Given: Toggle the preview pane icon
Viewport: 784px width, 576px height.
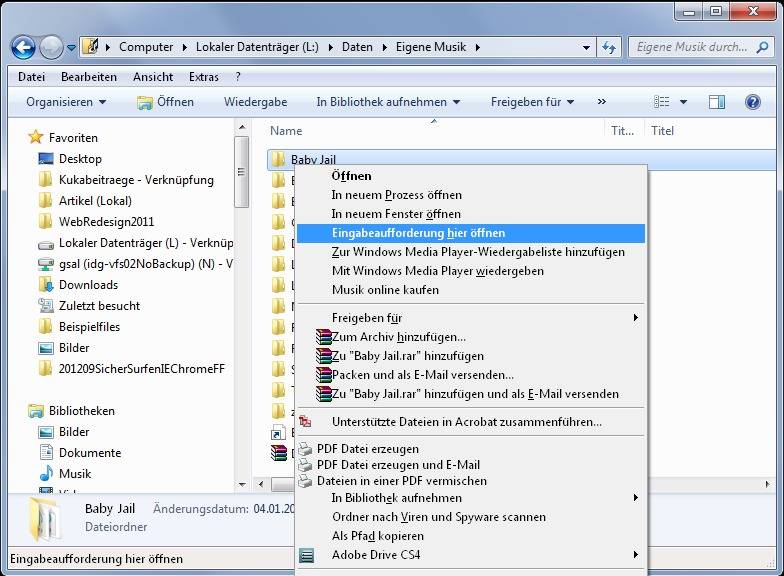Looking at the screenshot, I should coord(716,102).
